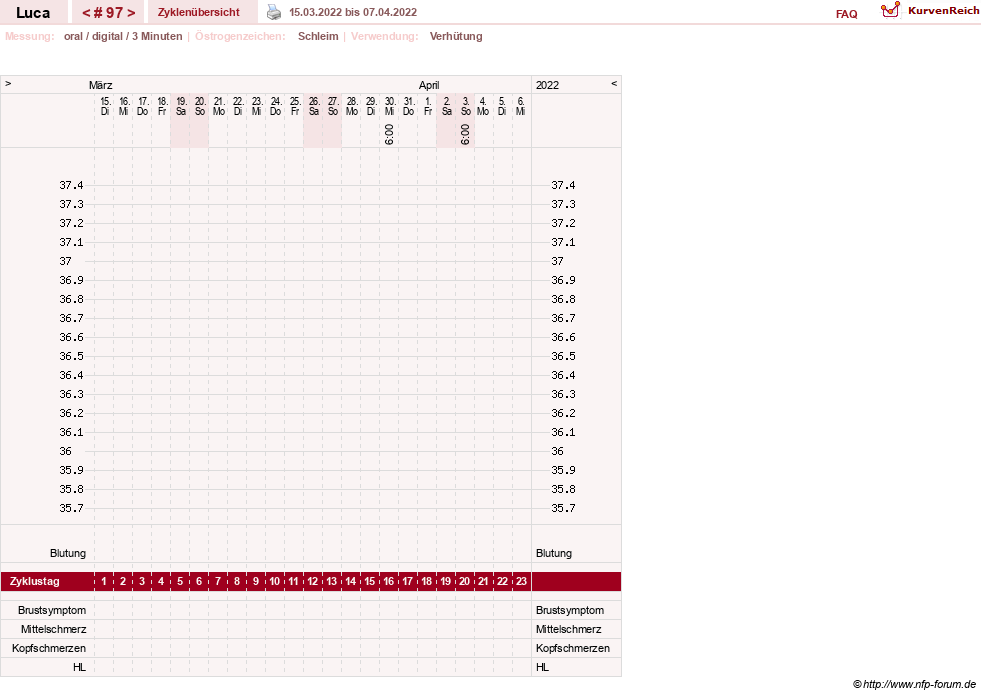Click the '>' arrow at chart top-left corner
This screenshot has height=696, width=981.
pyautogui.click(x=8, y=83)
